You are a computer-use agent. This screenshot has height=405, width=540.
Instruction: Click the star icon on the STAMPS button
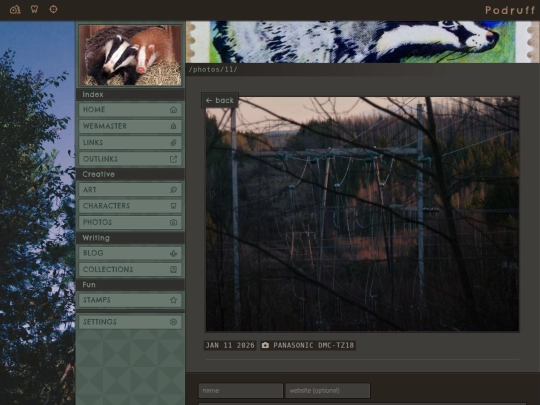coord(173,300)
